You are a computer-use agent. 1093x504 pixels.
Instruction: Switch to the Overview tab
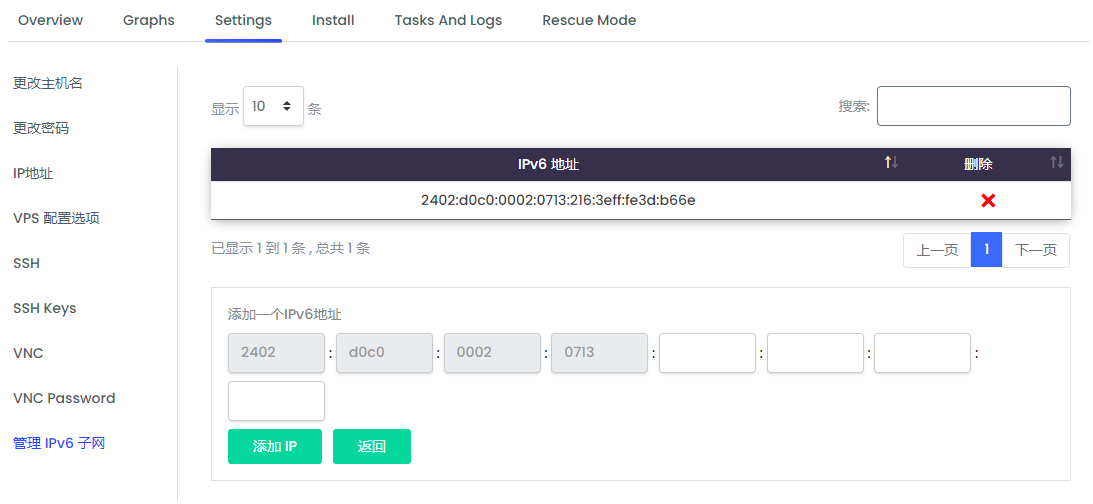pos(50,20)
